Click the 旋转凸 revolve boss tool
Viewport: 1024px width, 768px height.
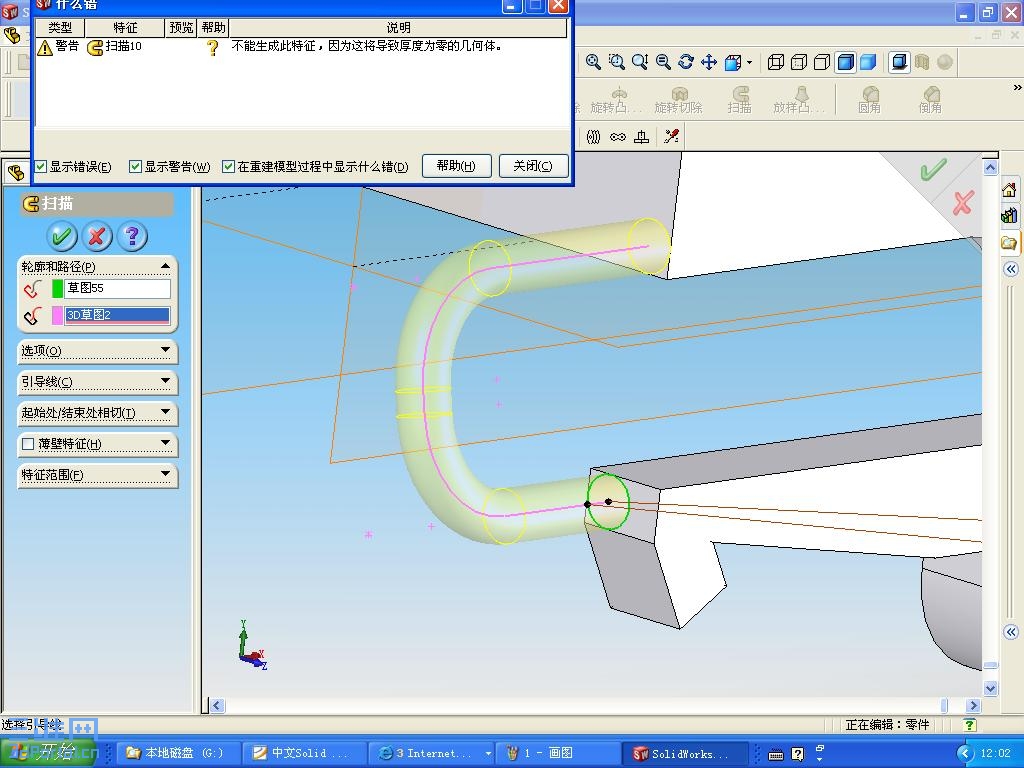point(618,100)
